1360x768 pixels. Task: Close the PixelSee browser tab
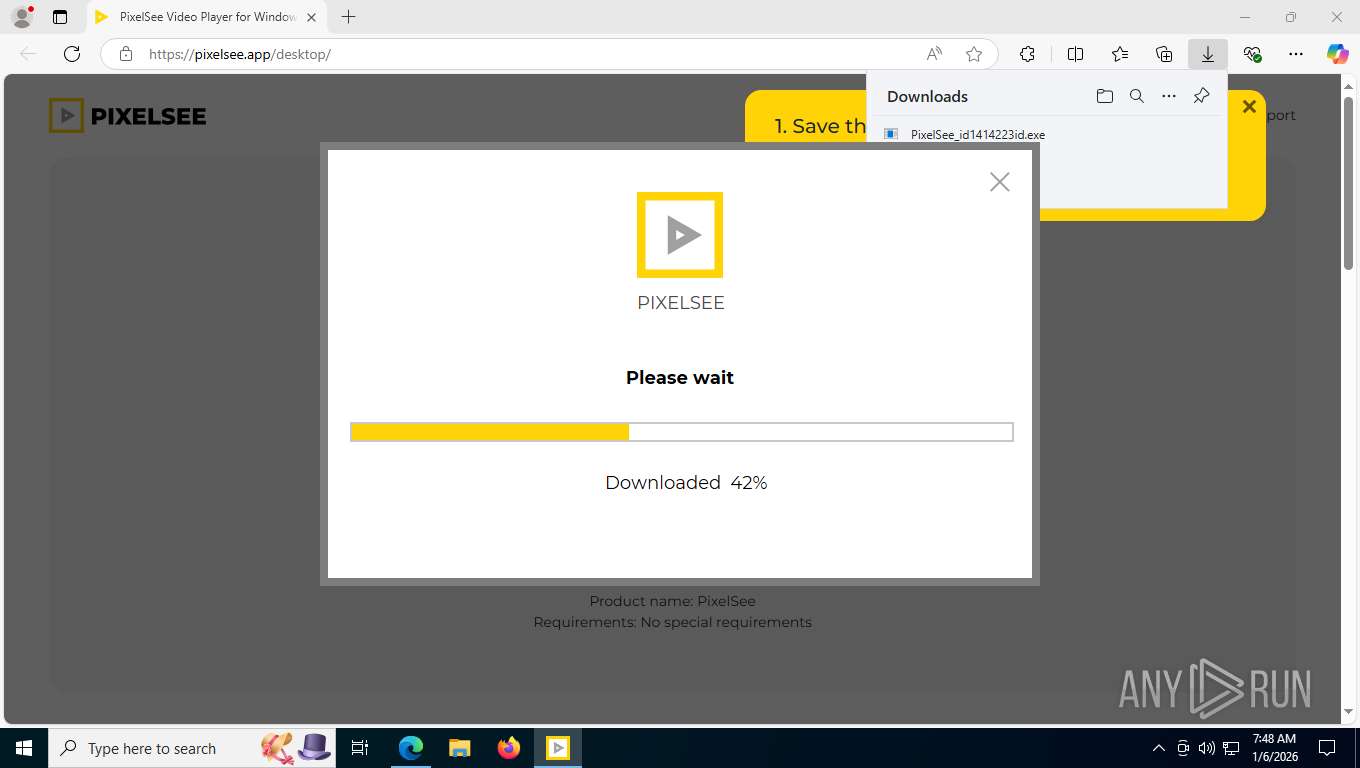pos(311,17)
